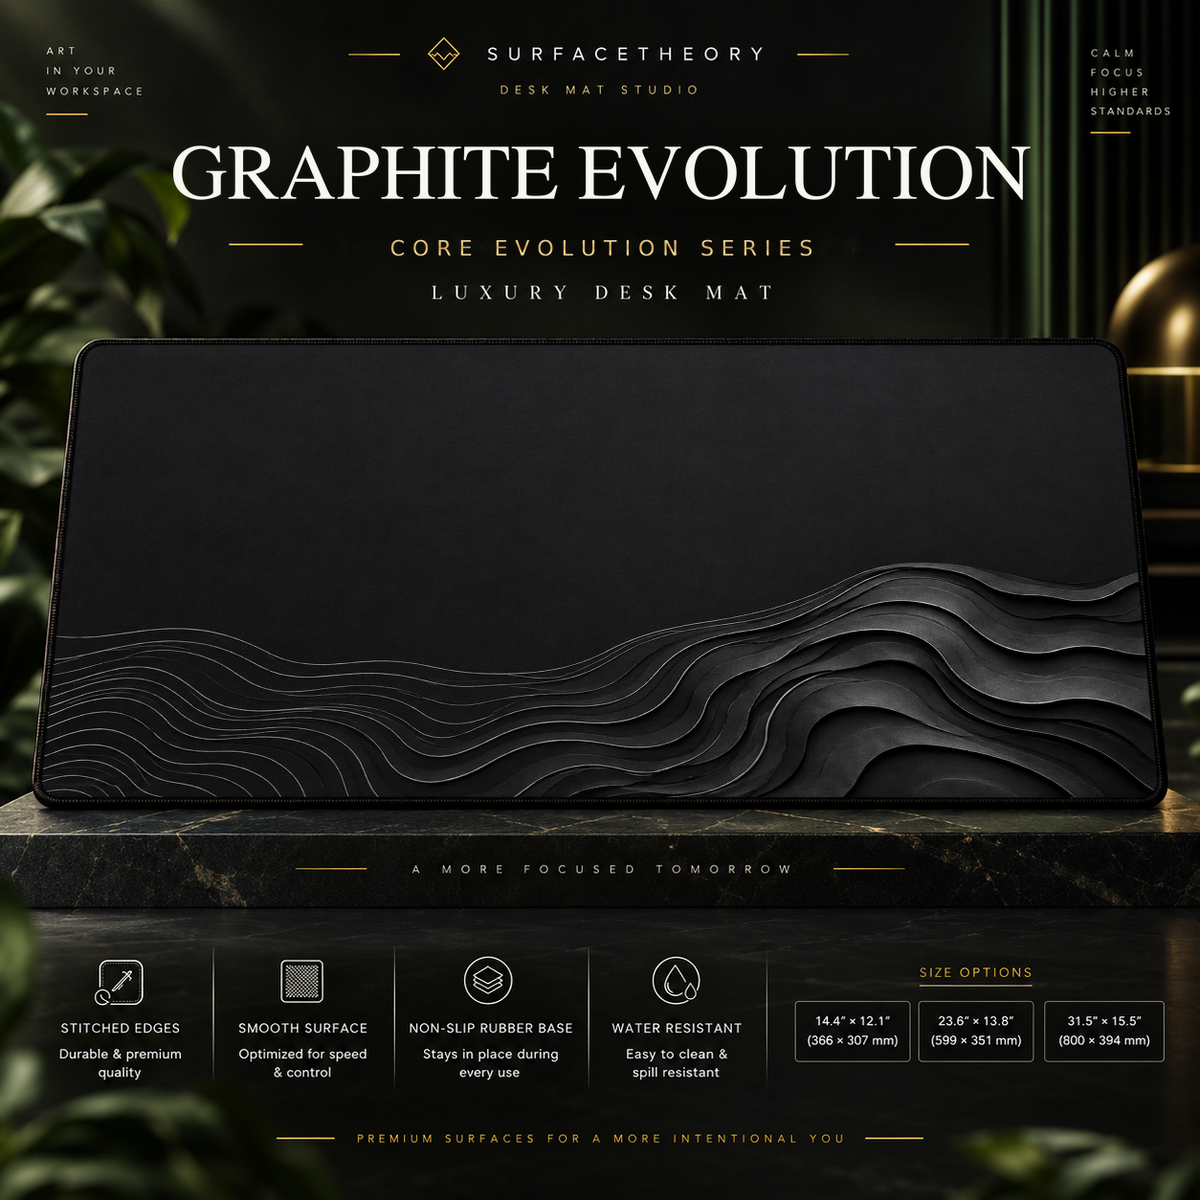Screen dimensions: 1200x1200
Task: Click the Non-Slip Rubber Base layers icon
Action: tap(488, 981)
